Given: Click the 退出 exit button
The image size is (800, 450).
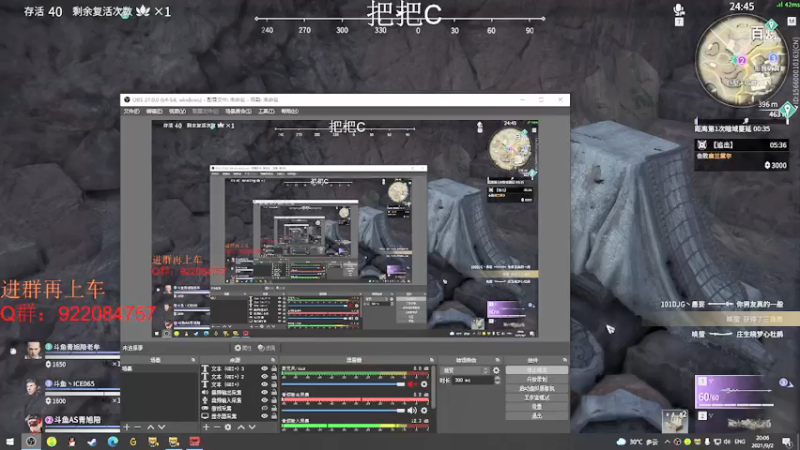Looking at the screenshot, I should point(537,416).
